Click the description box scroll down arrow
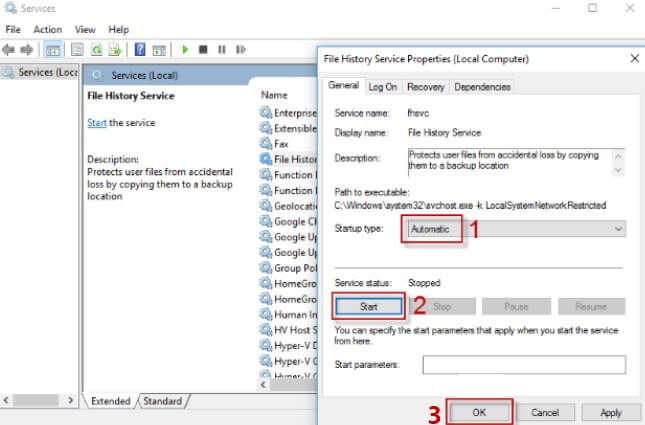Viewport: 645px width, 425px height. point(618,170)
